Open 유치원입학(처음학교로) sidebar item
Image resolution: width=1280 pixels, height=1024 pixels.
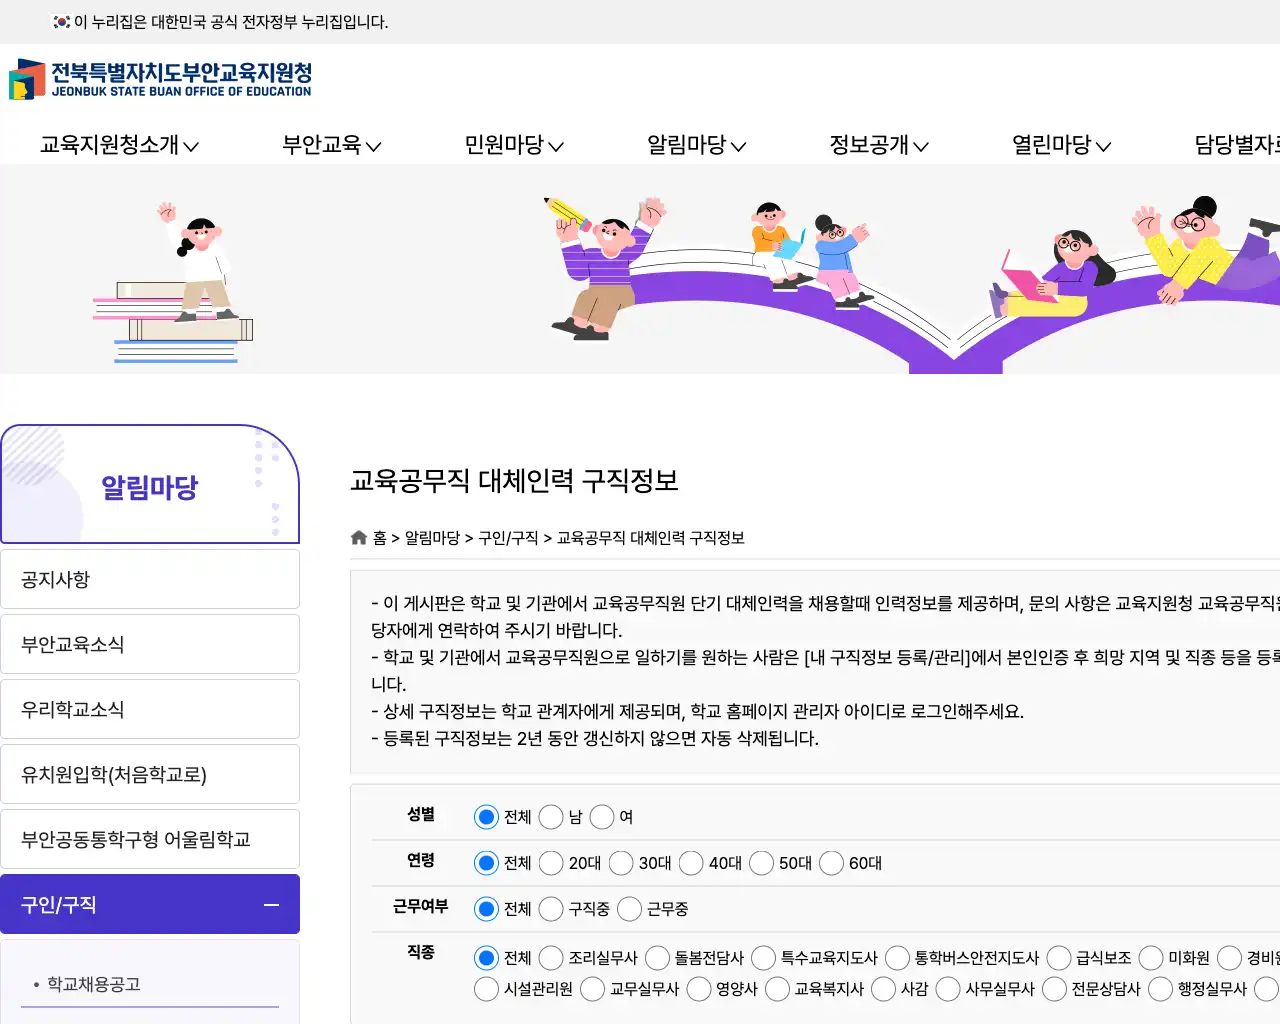pos(150,774)
